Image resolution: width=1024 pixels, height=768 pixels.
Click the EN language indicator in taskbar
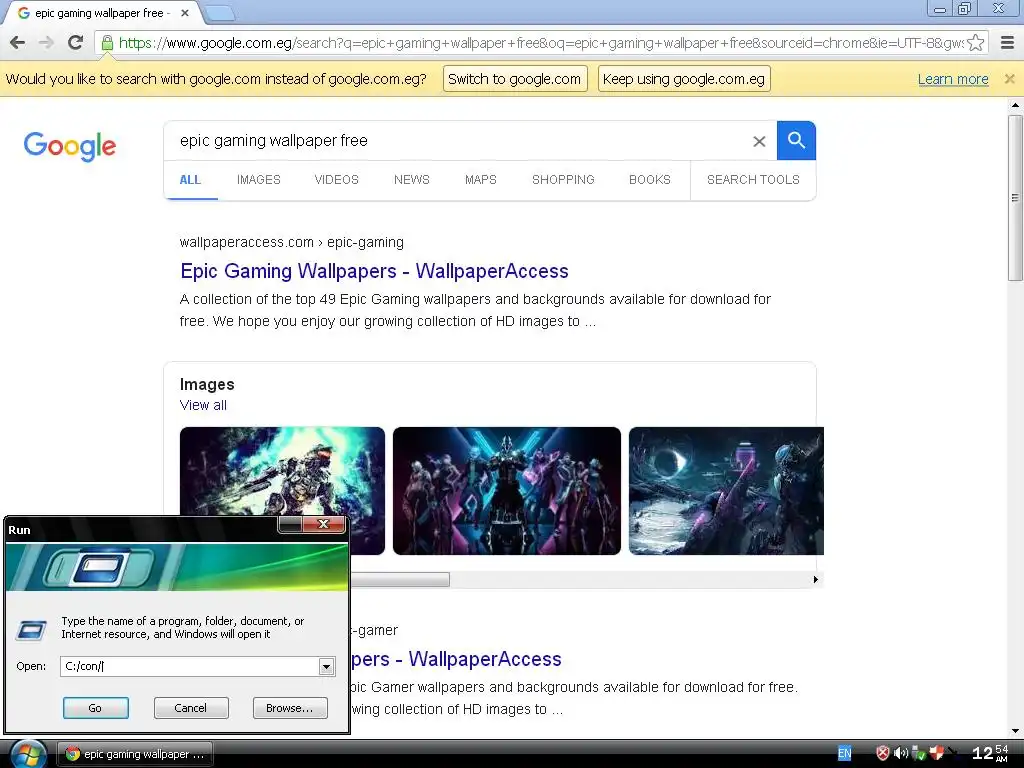(x=844, y=754)
